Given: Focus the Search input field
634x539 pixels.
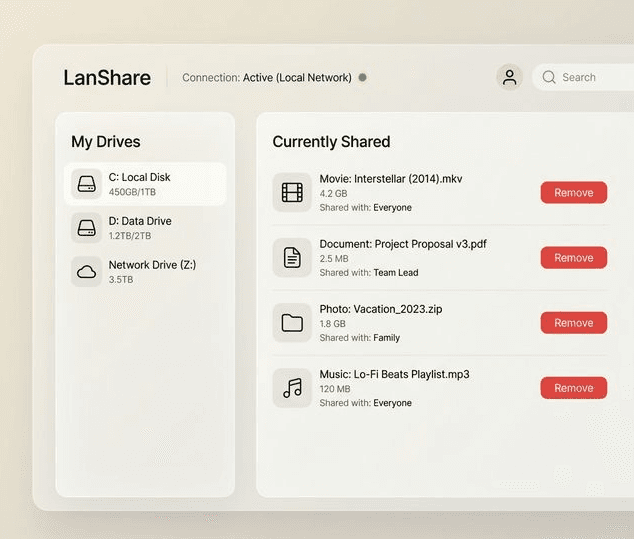Looking at the screenshot, I should 590,77.
